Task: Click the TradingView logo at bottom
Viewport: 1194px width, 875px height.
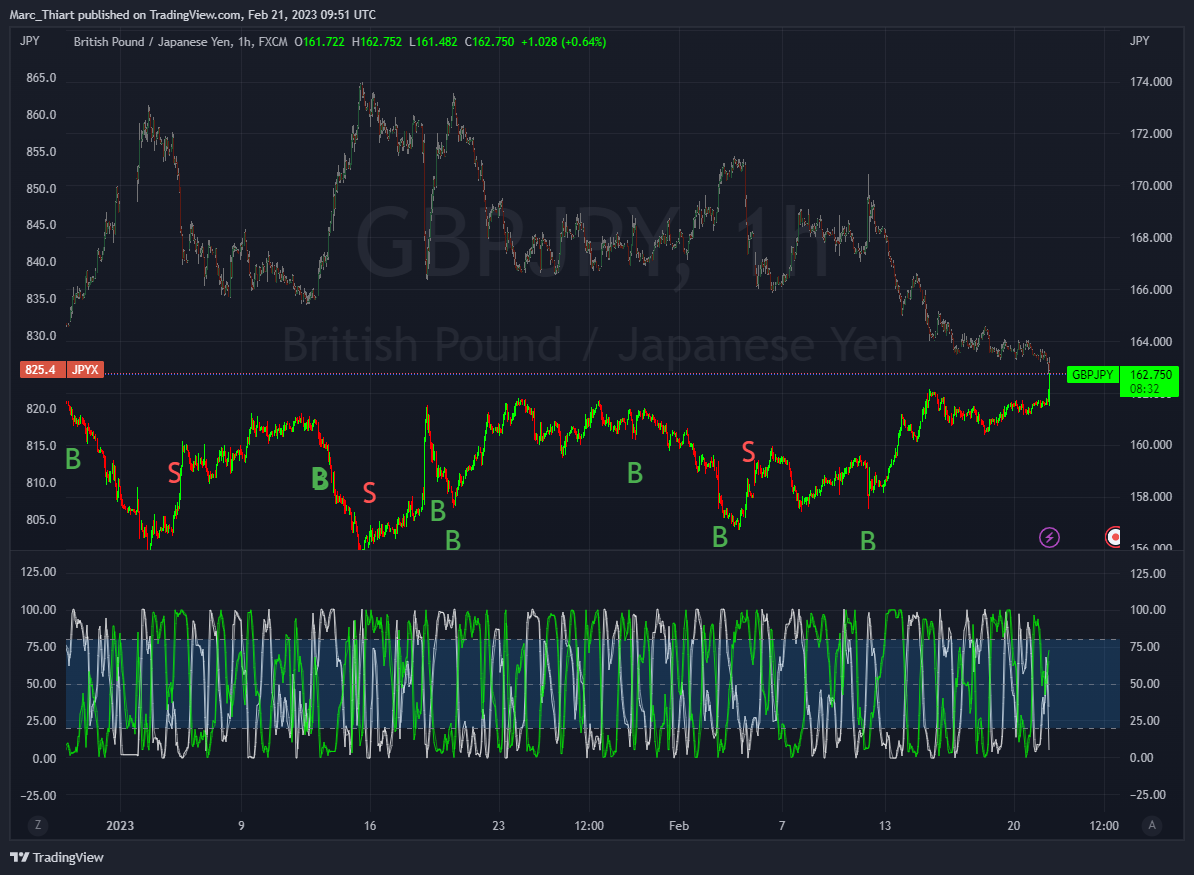Action: [57, 857]
